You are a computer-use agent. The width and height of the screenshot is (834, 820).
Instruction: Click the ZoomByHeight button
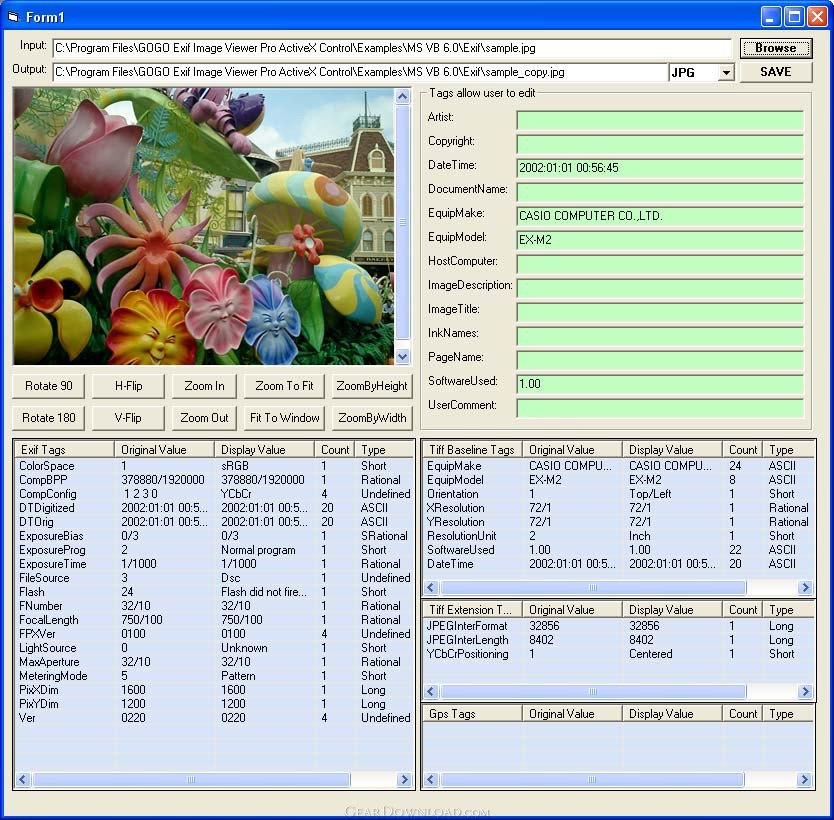coord(372,386)
